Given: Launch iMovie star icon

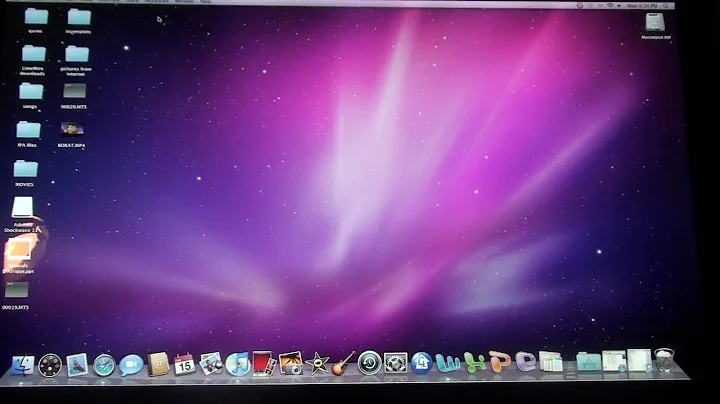Looking at the screenshot, I should (317, 364).
